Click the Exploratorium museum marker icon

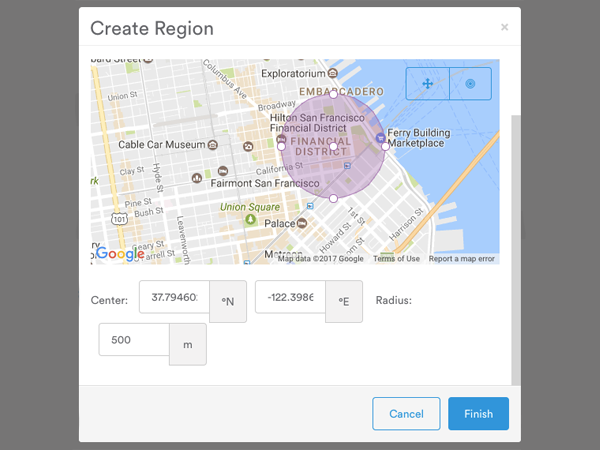(333, 73)
